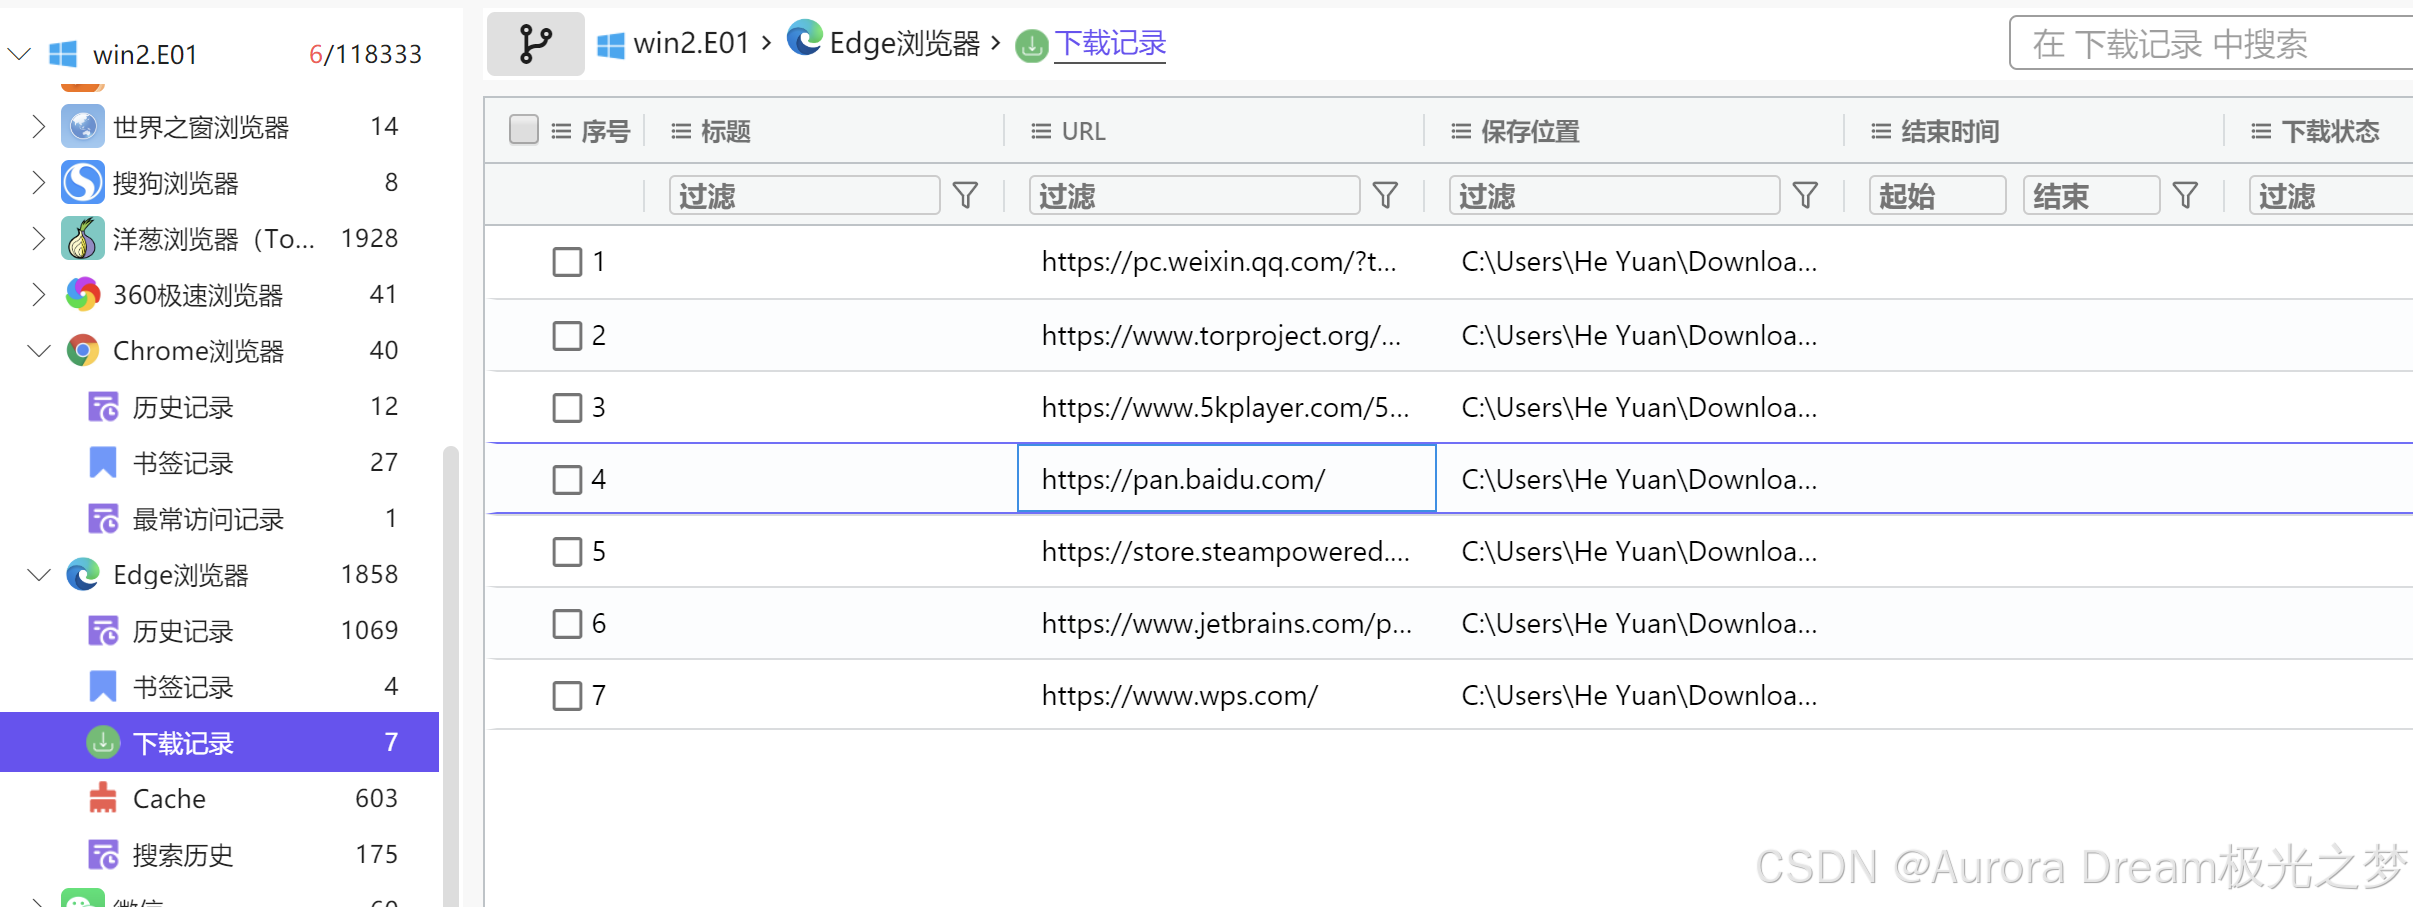Screen dimensions: 2413x907
Task: Click the Windows icon in the breadcrumb
Action: coord(610,44)
